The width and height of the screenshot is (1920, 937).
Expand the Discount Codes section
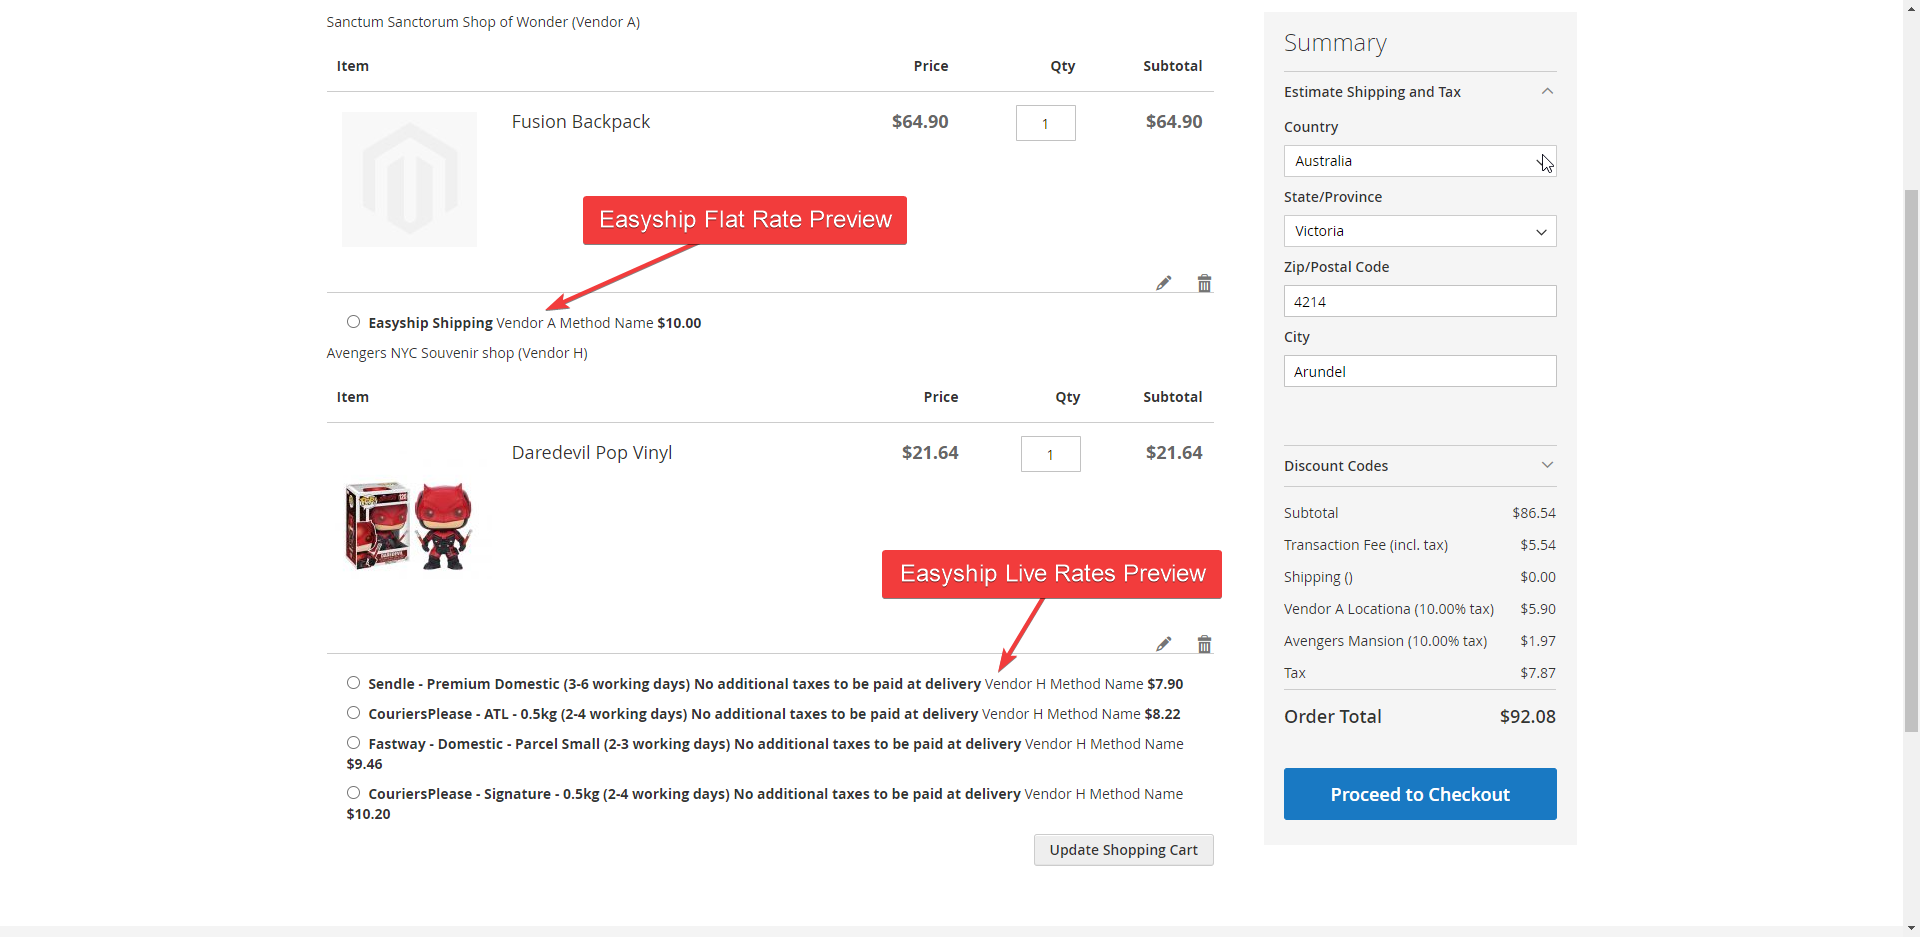pyautogui.click(x=1420, y=466)
